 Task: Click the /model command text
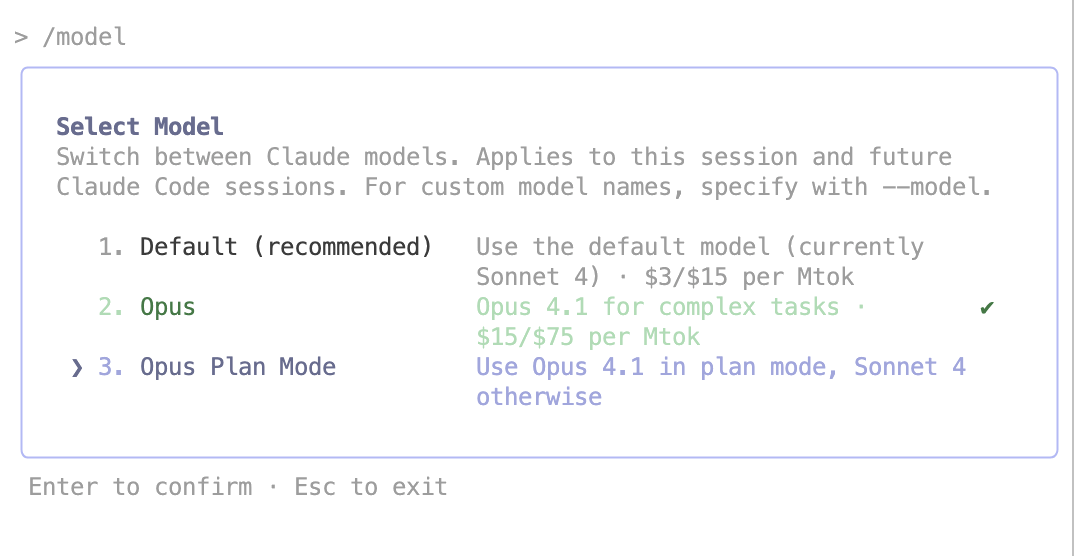coord(84,38)
